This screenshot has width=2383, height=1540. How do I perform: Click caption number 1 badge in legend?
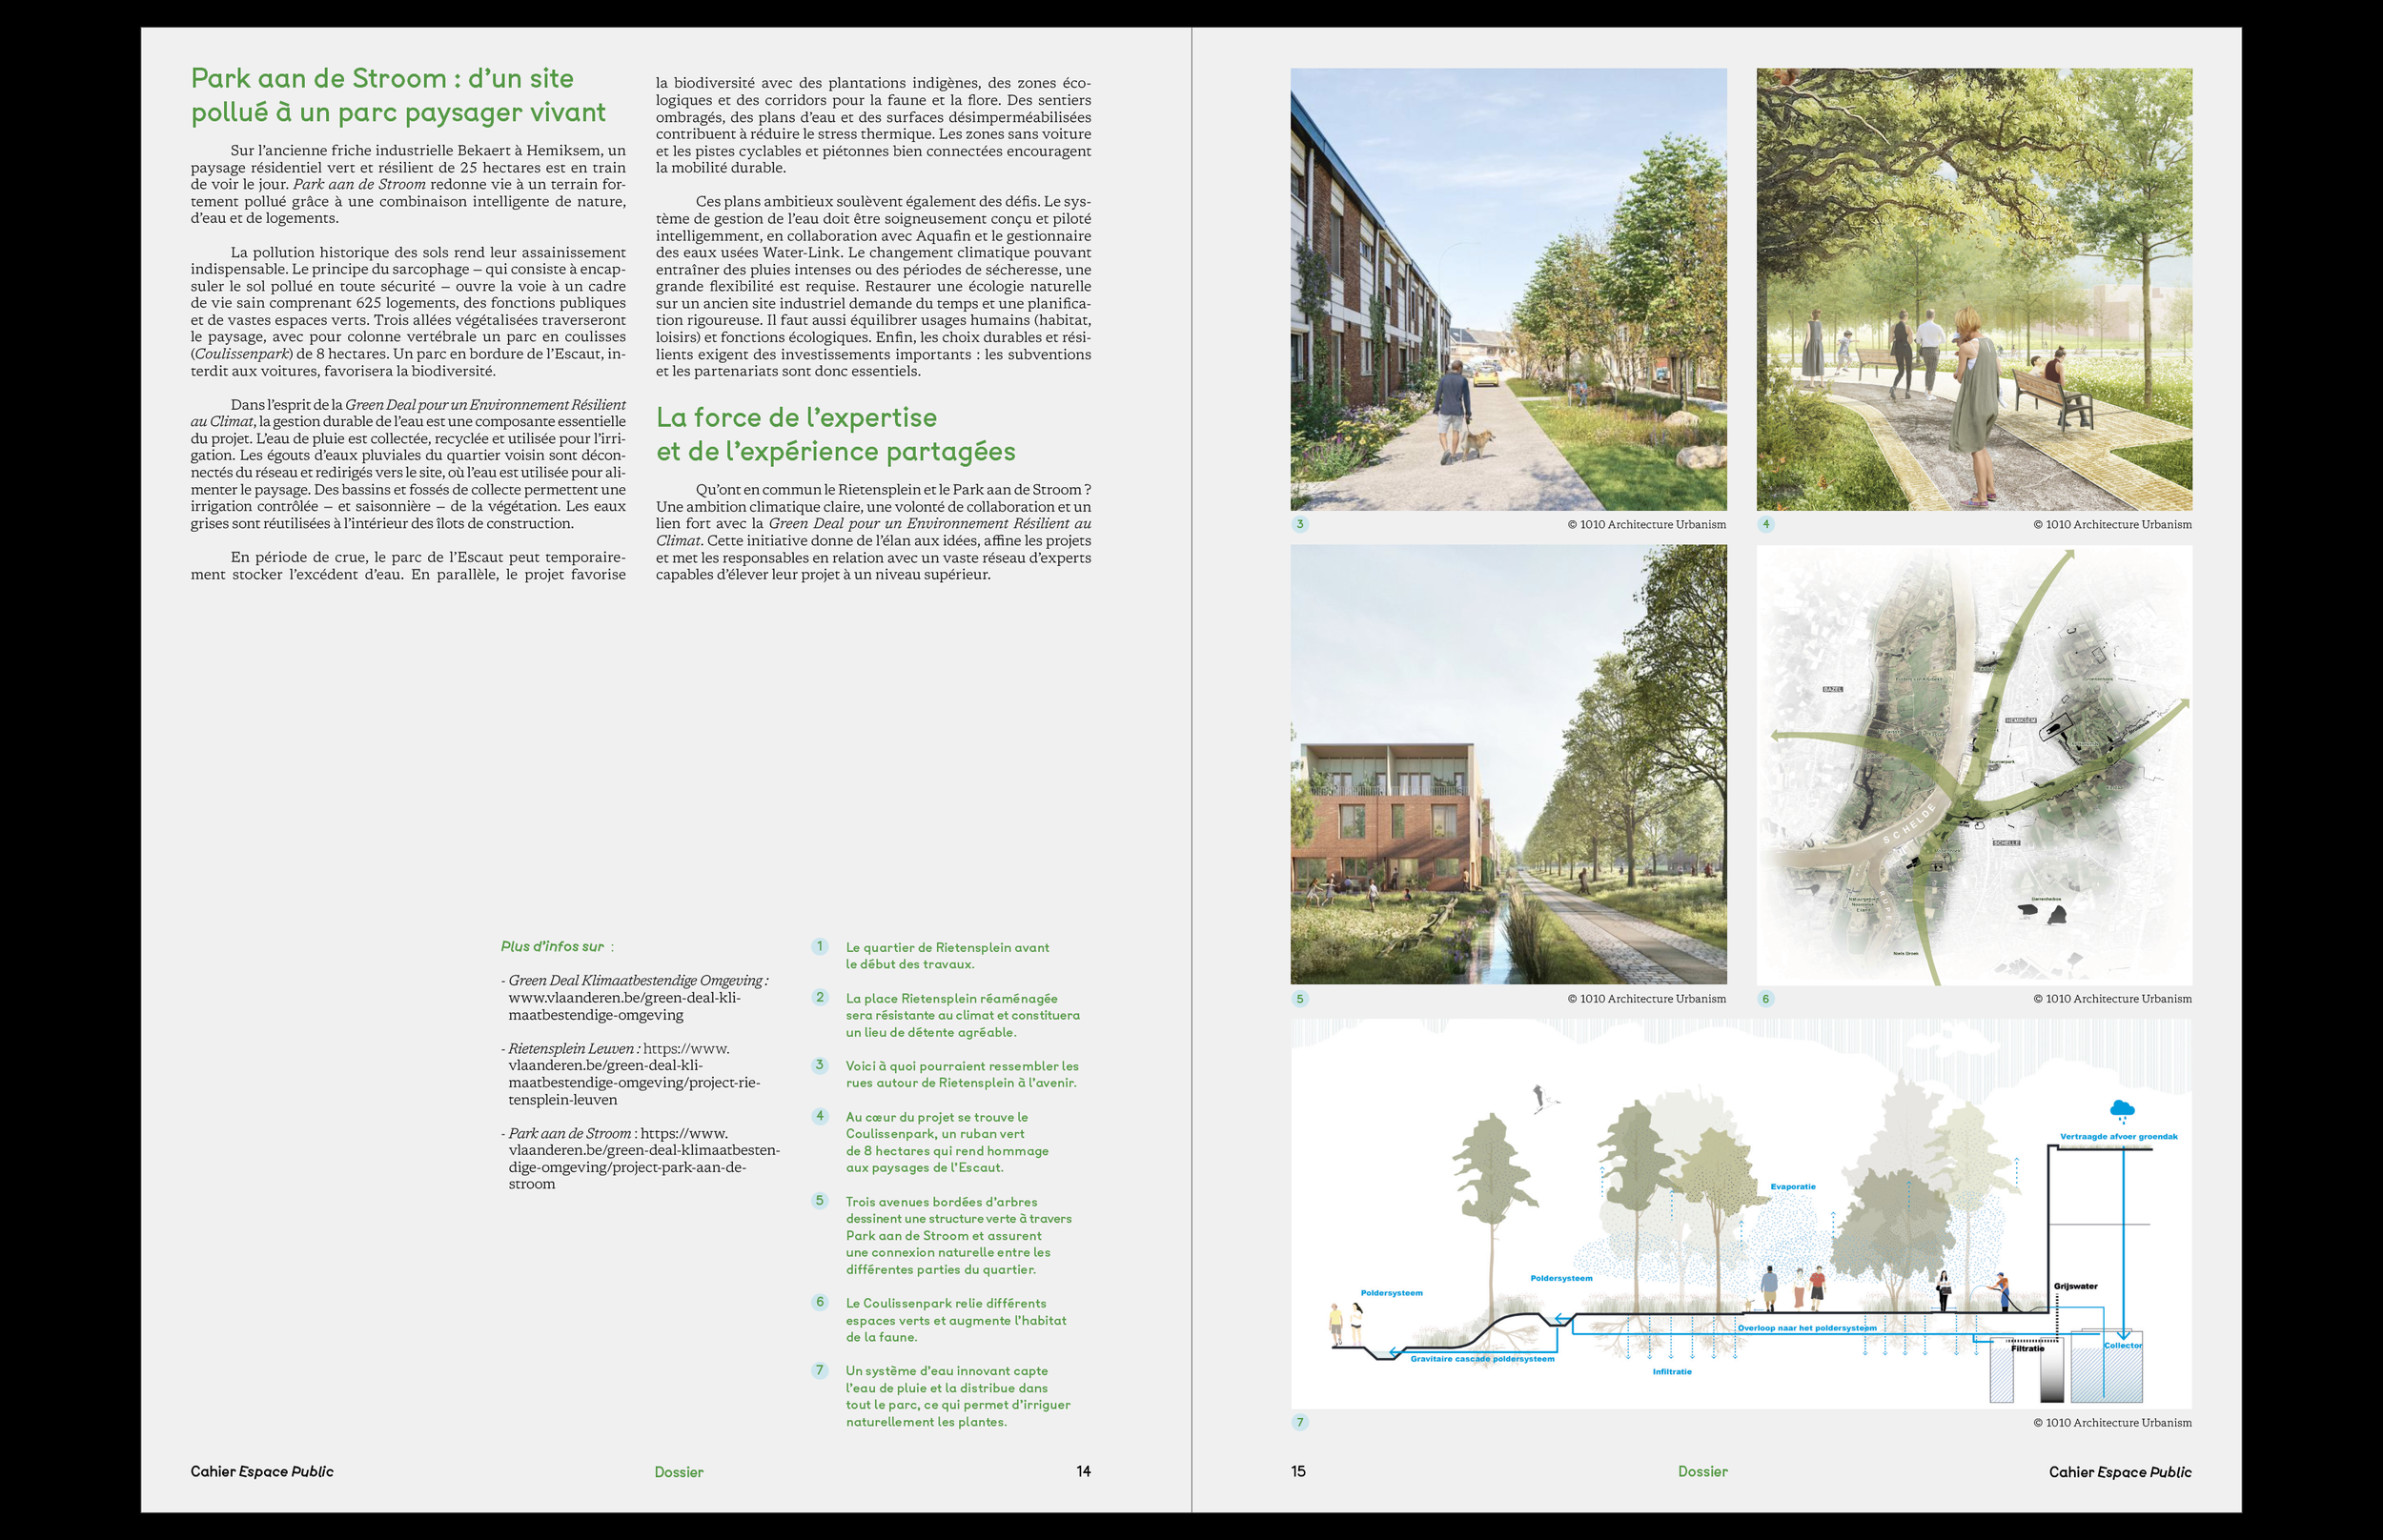tap(819, 946)
